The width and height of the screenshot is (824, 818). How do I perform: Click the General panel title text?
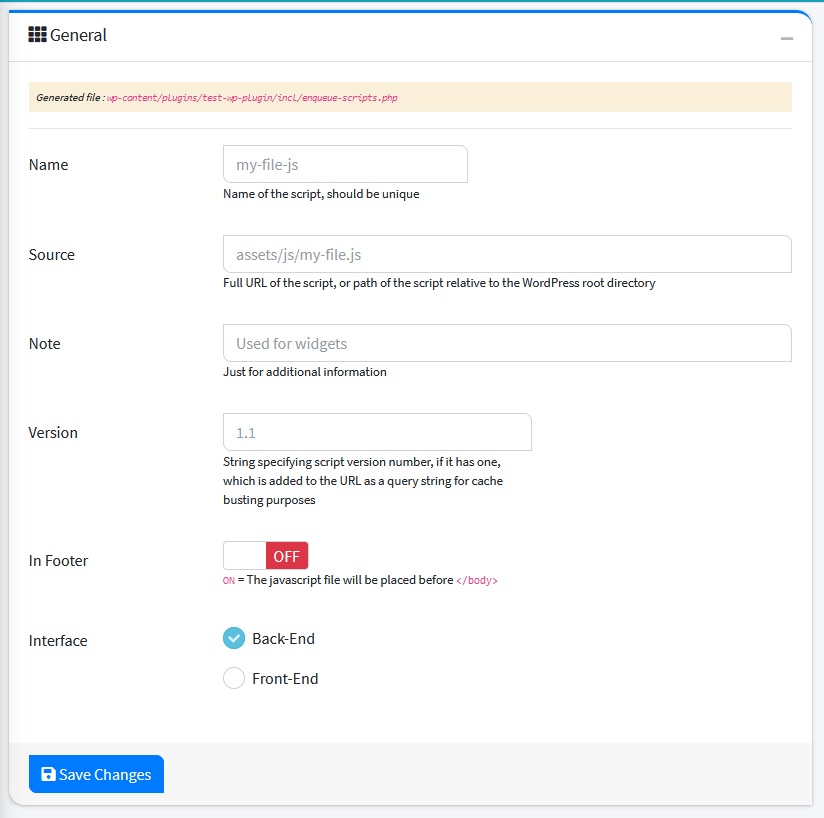click(78, 35)
